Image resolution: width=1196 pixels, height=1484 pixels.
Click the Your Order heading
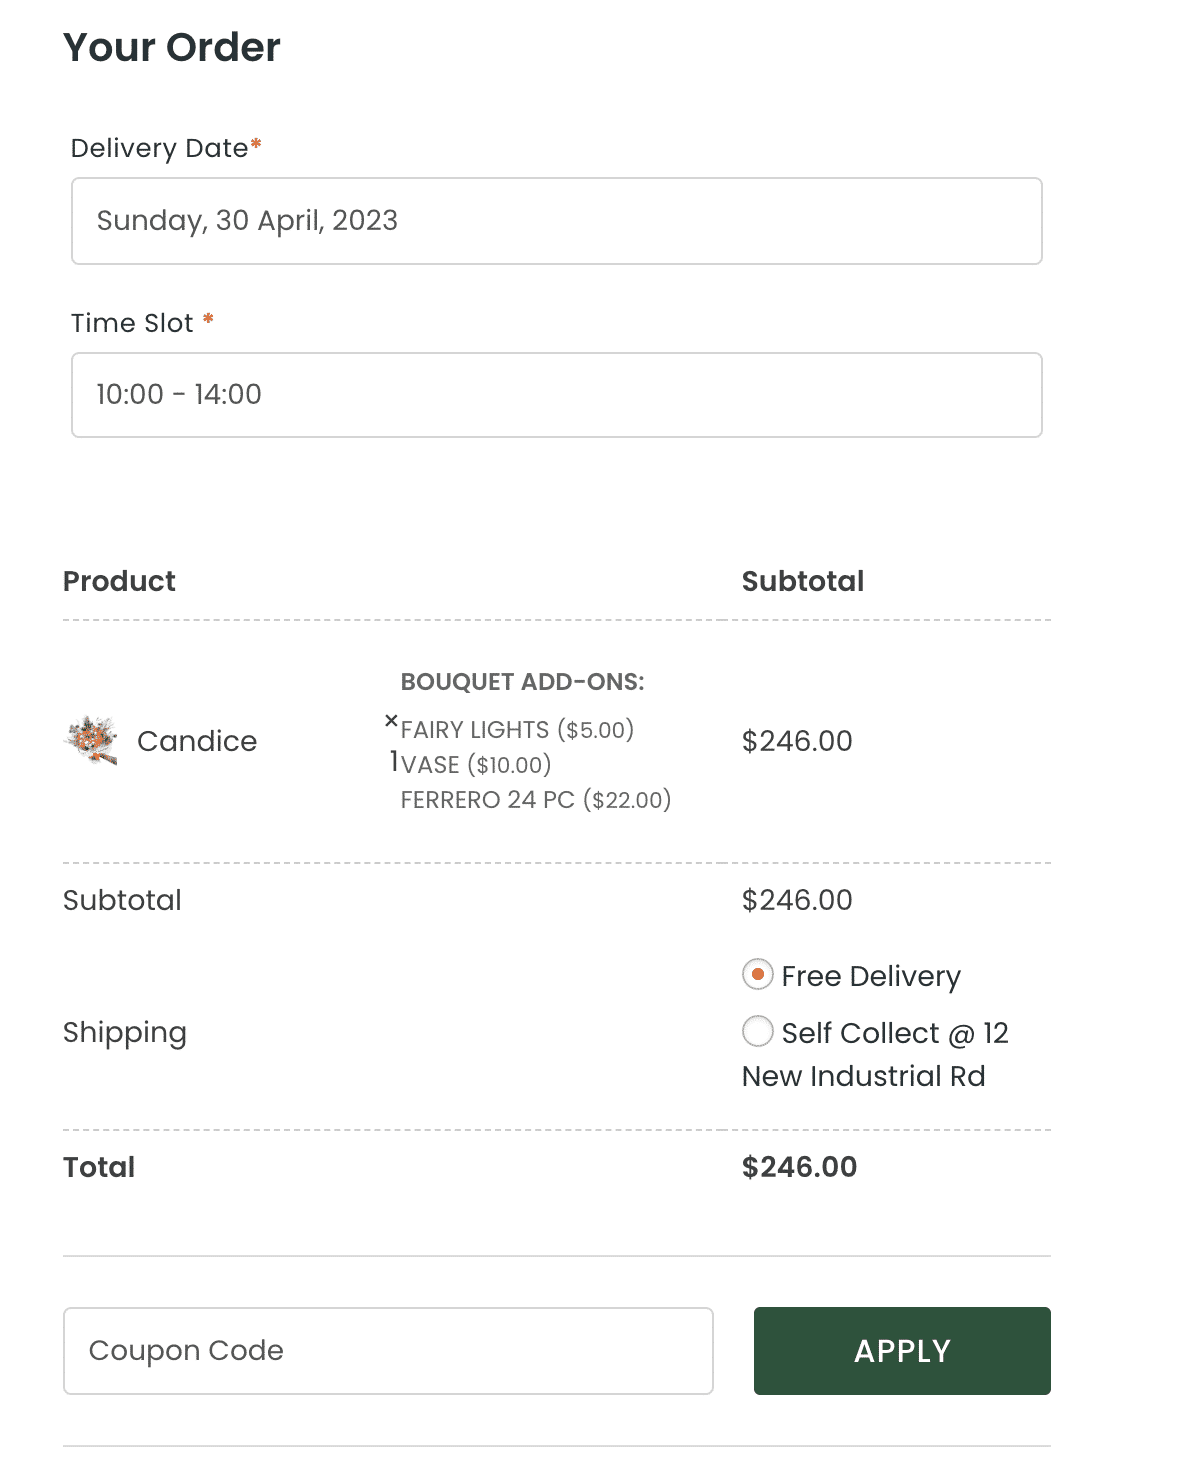click(171, 46)
